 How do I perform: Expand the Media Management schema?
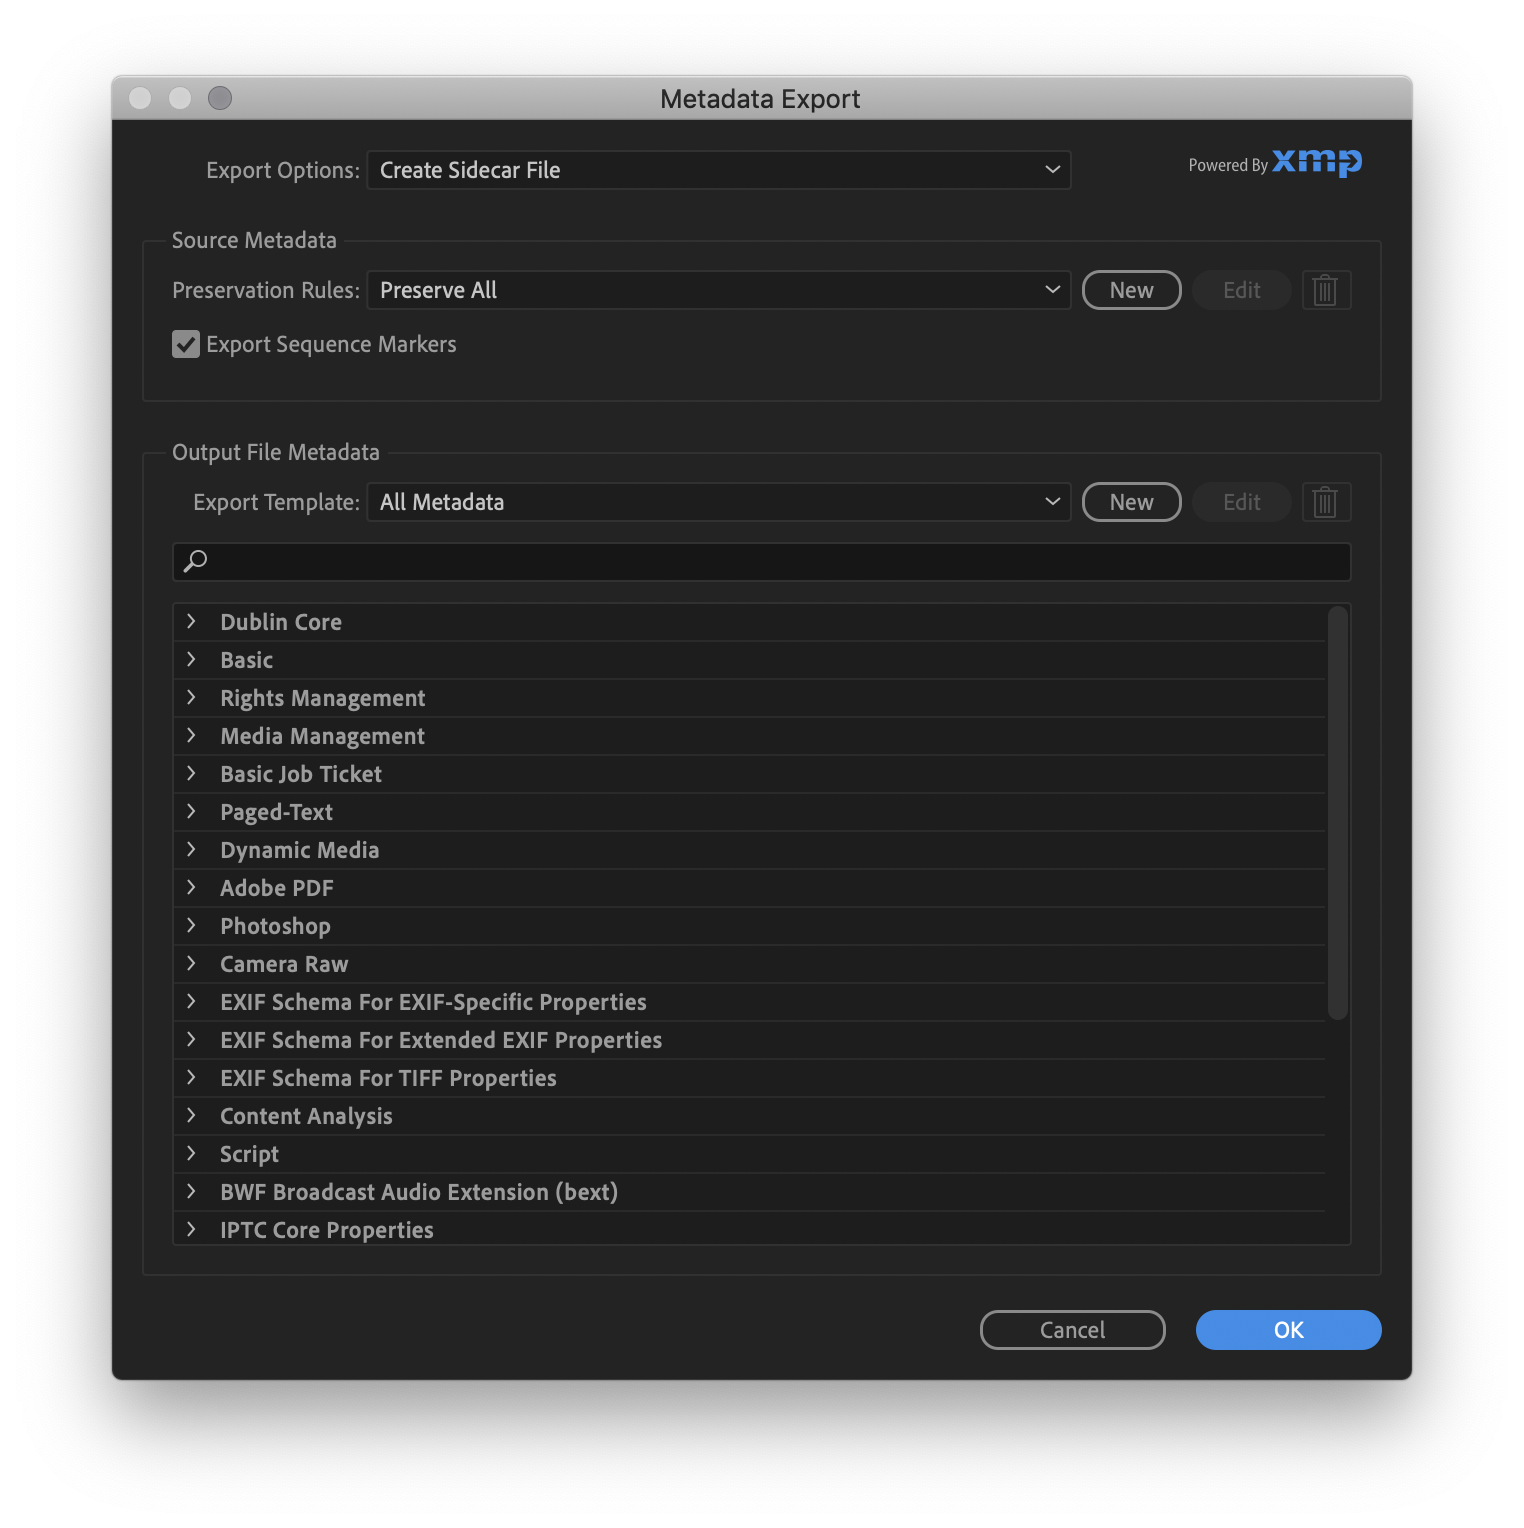pyautogui.click(x=191, y=735)
